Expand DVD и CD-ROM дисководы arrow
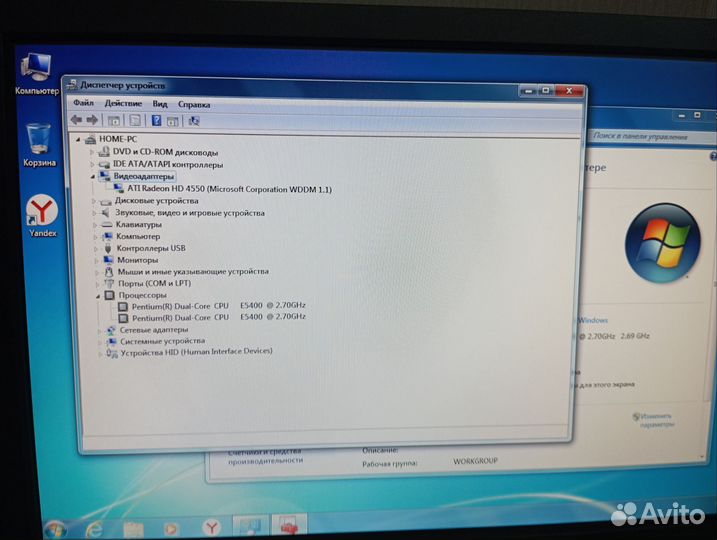The image size is (717, 540). (92, 151)
